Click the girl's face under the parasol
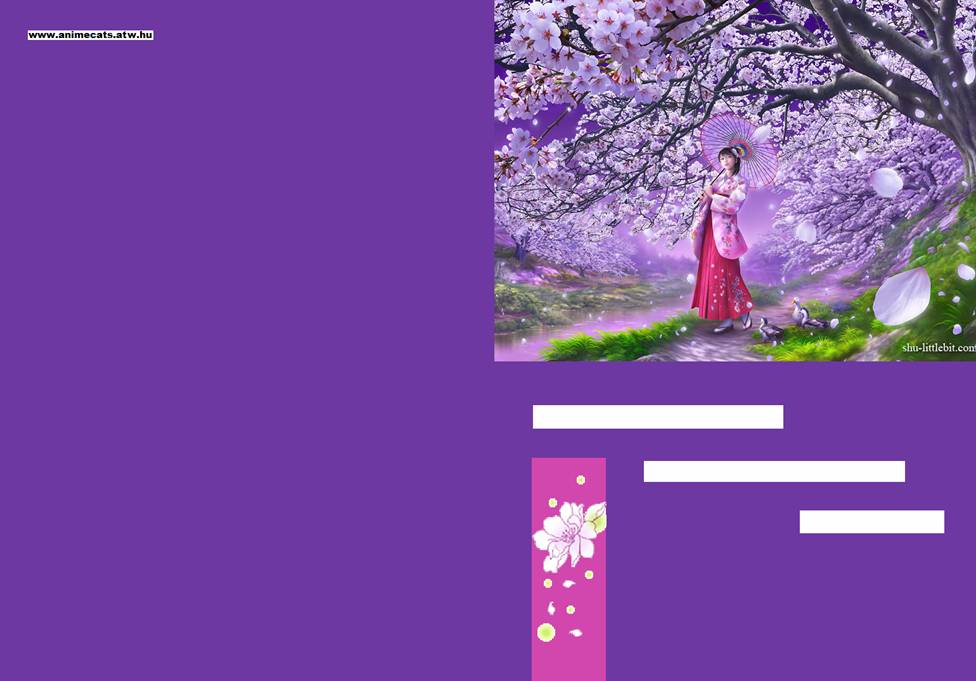 pyautogui.click(x=726, y=158)
